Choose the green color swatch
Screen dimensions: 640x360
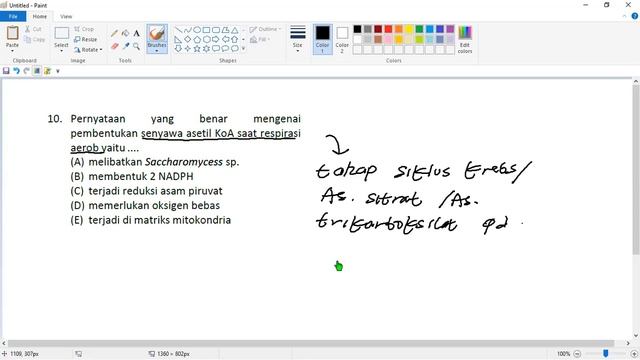[x=419, y=29]
